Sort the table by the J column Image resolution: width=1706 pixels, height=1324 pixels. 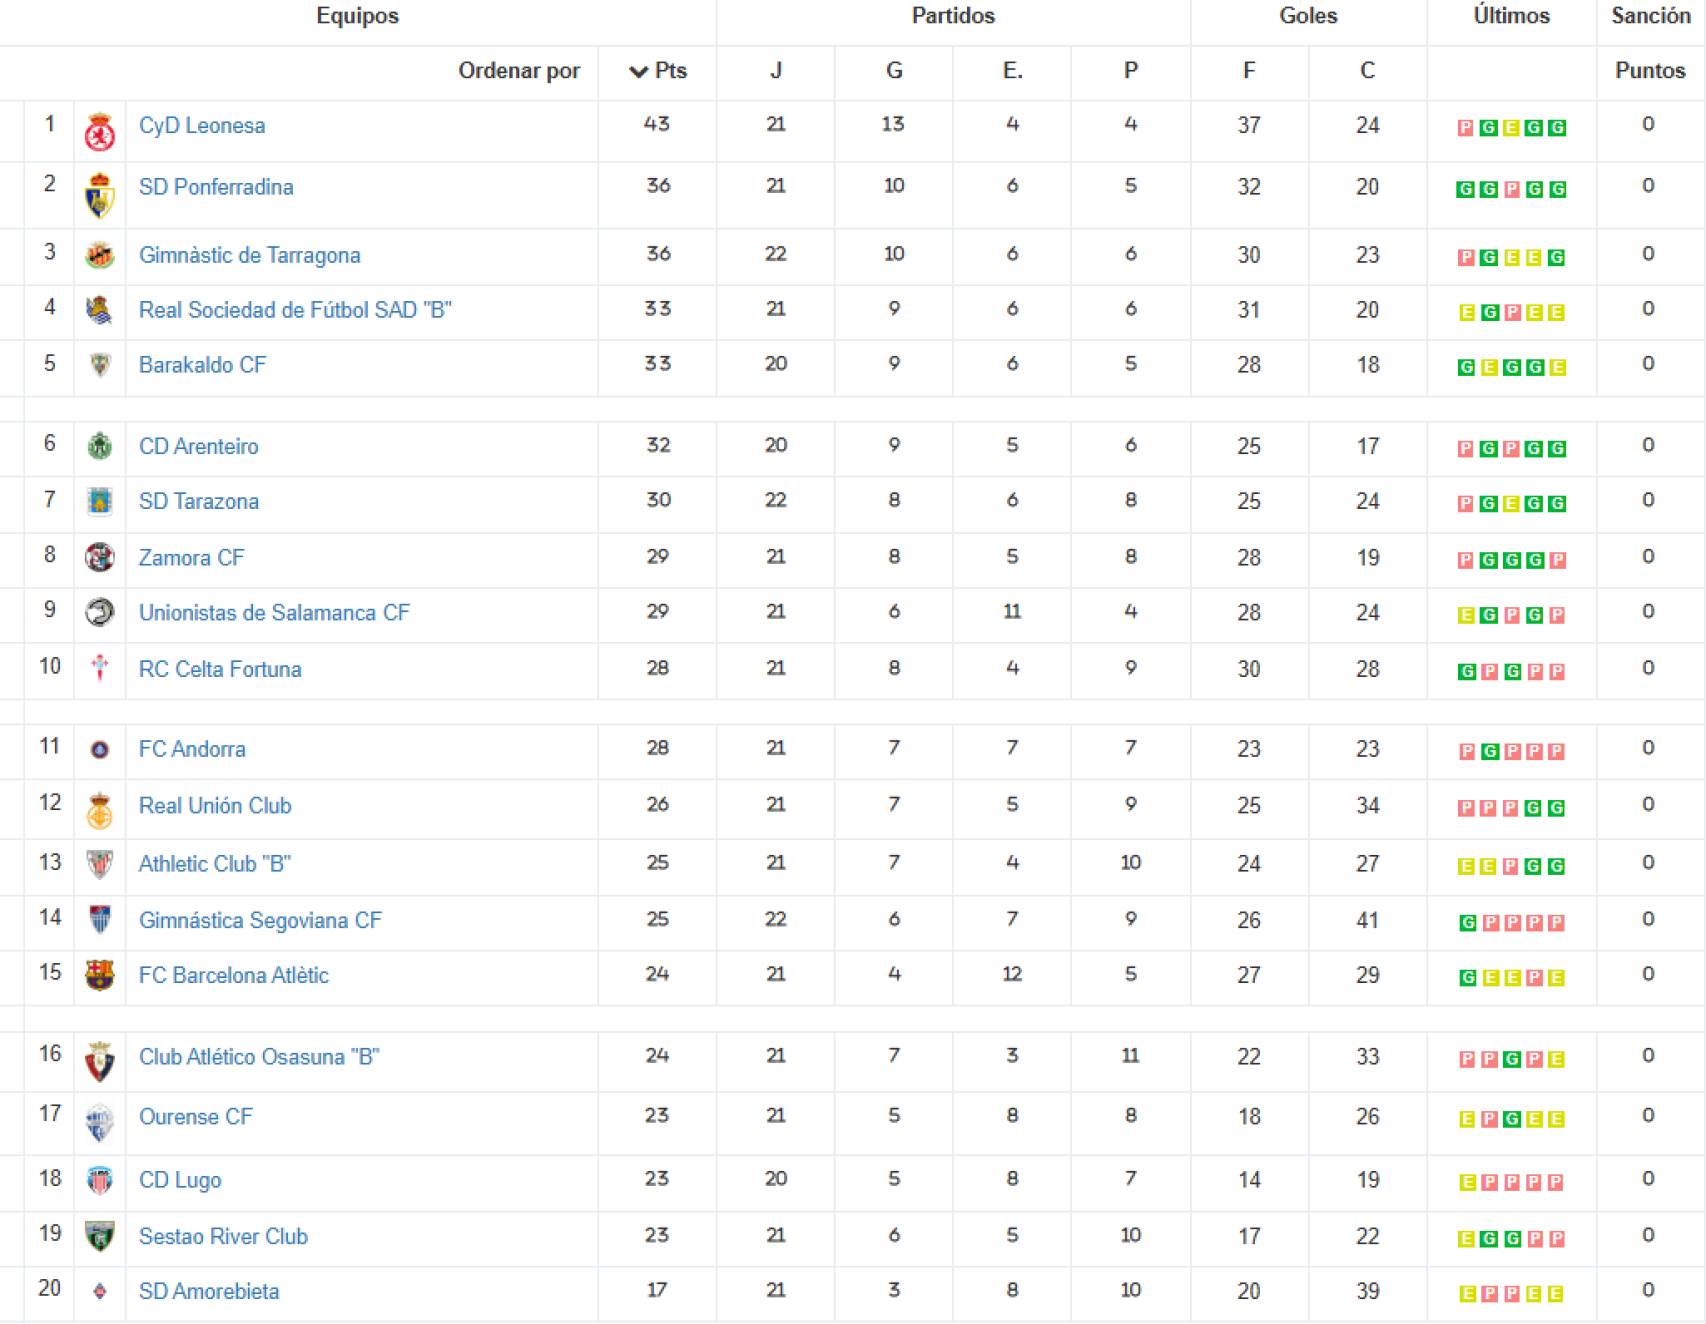777,71
